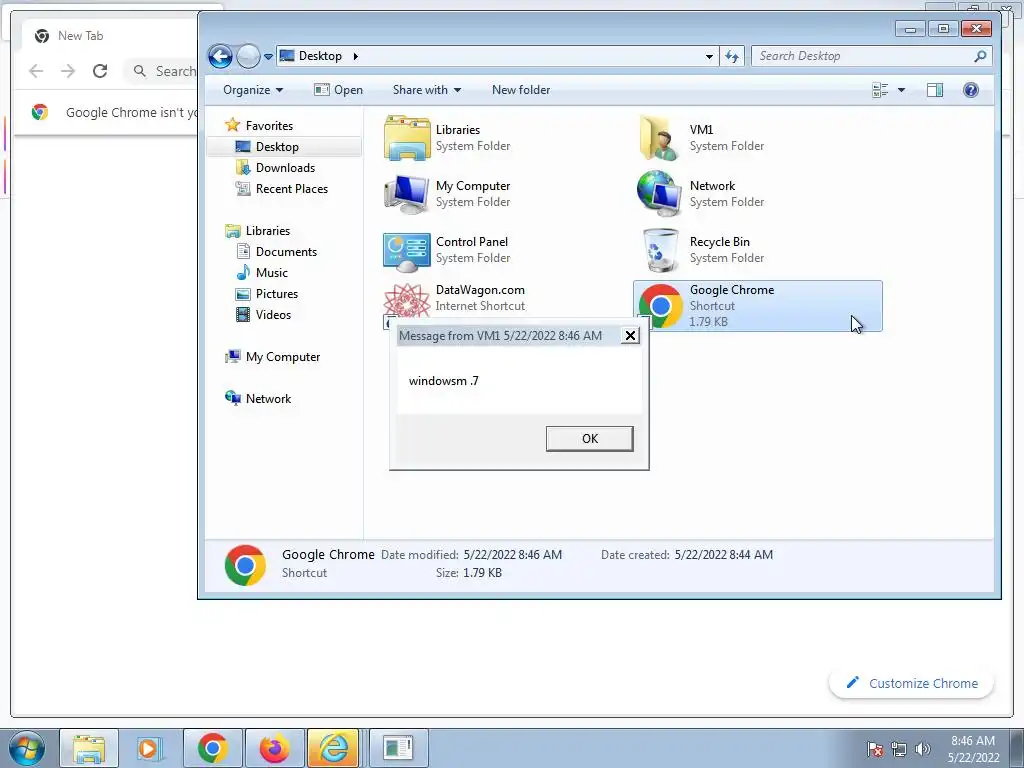Screen dimensions: 1024x768
Task: Select Documents in the navigation pane
Action: [276, 251]
